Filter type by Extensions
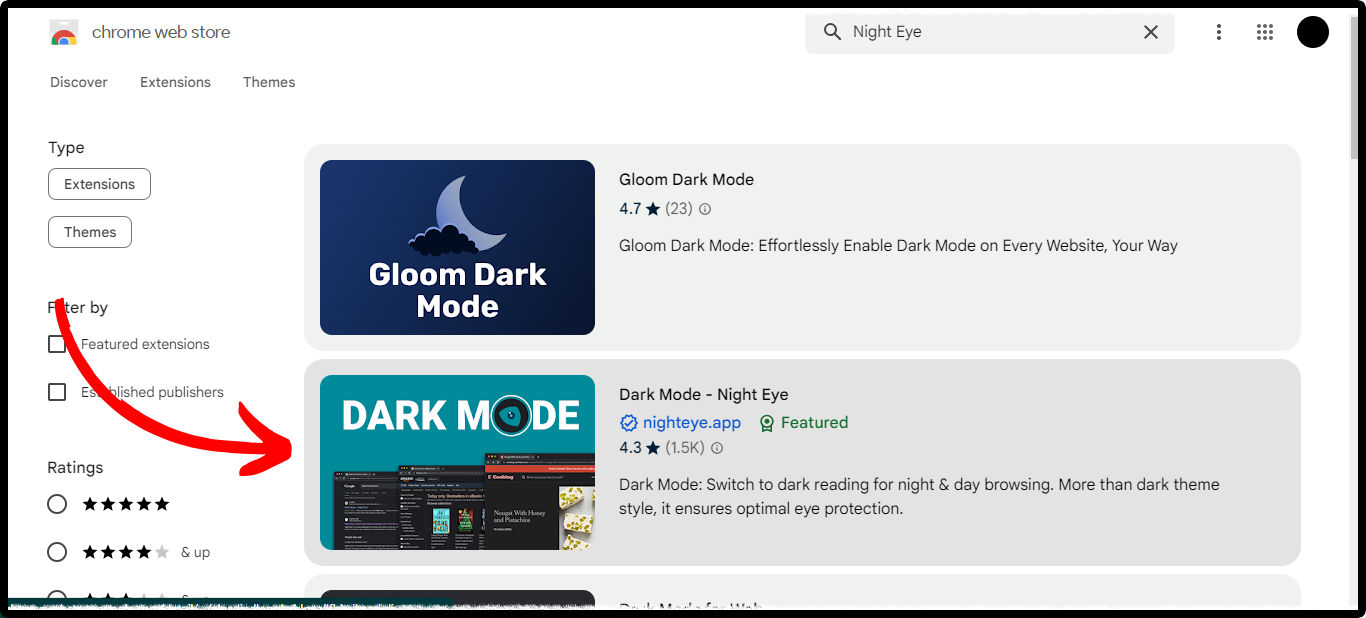 (x=99, y=184)
